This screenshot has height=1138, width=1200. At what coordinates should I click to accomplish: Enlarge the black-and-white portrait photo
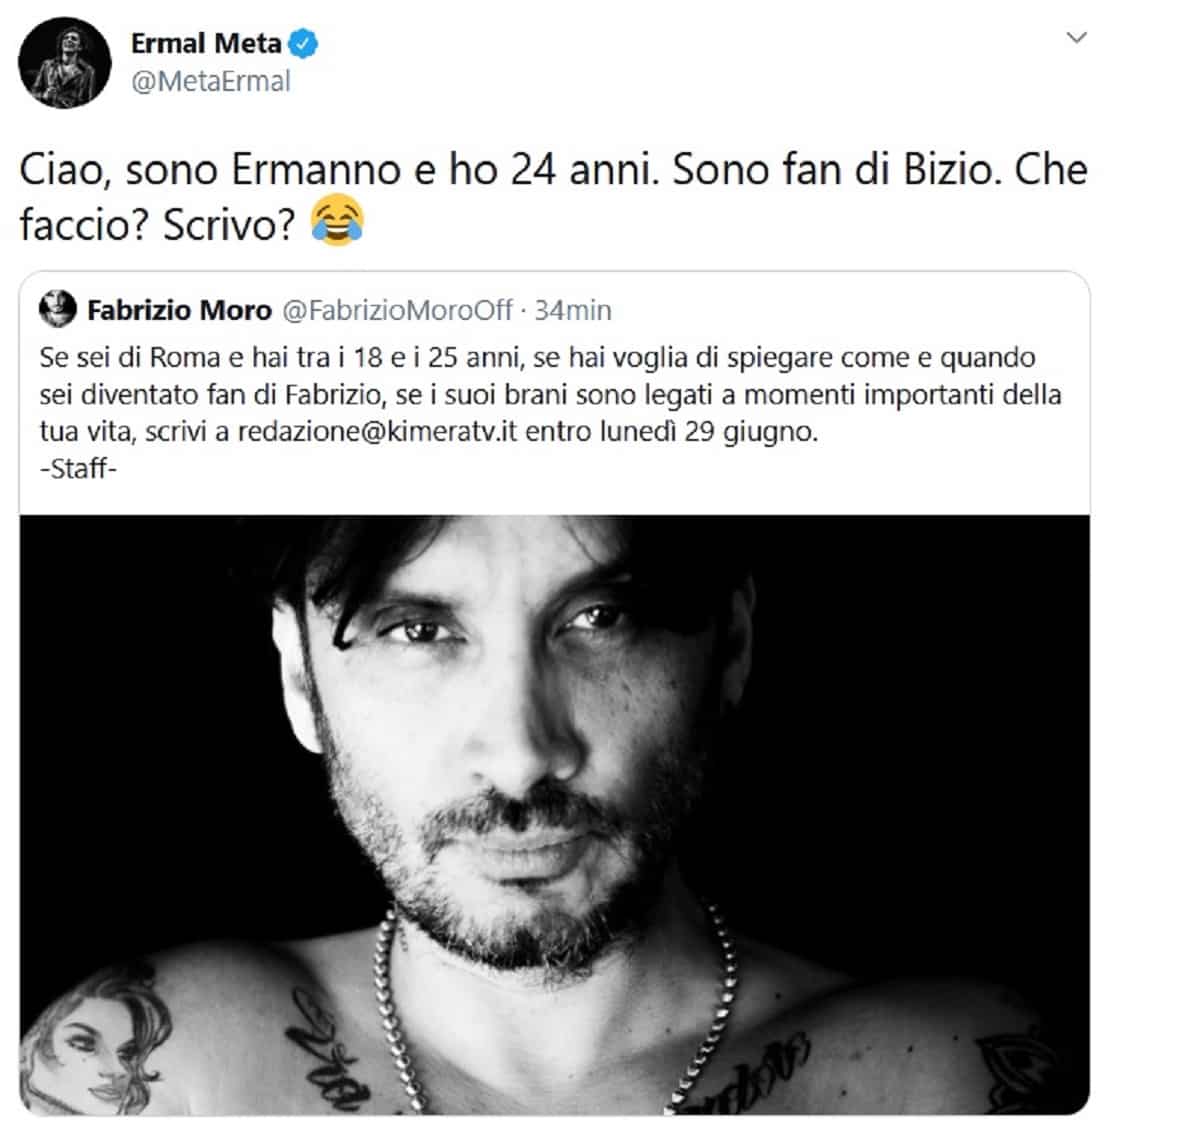pos(554,815)
